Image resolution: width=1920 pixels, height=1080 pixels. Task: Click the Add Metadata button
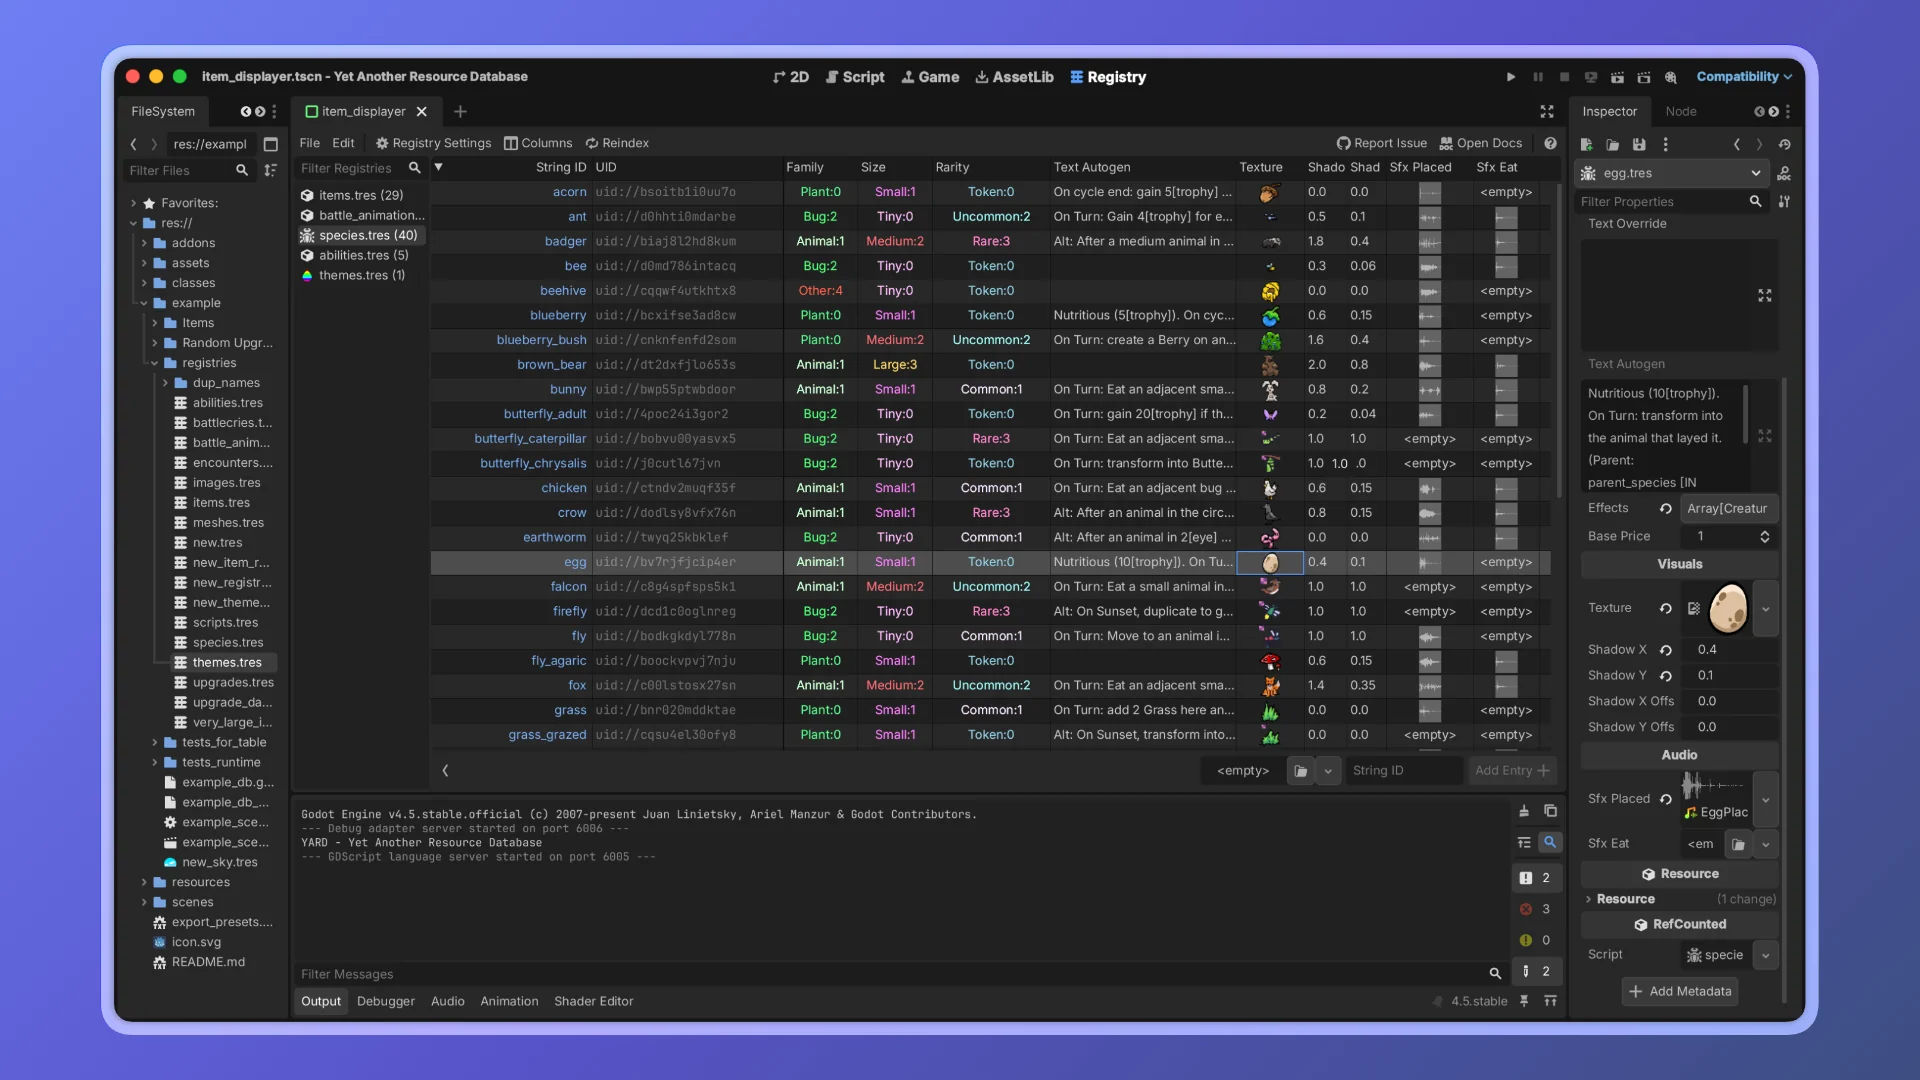pos(1680,991)
